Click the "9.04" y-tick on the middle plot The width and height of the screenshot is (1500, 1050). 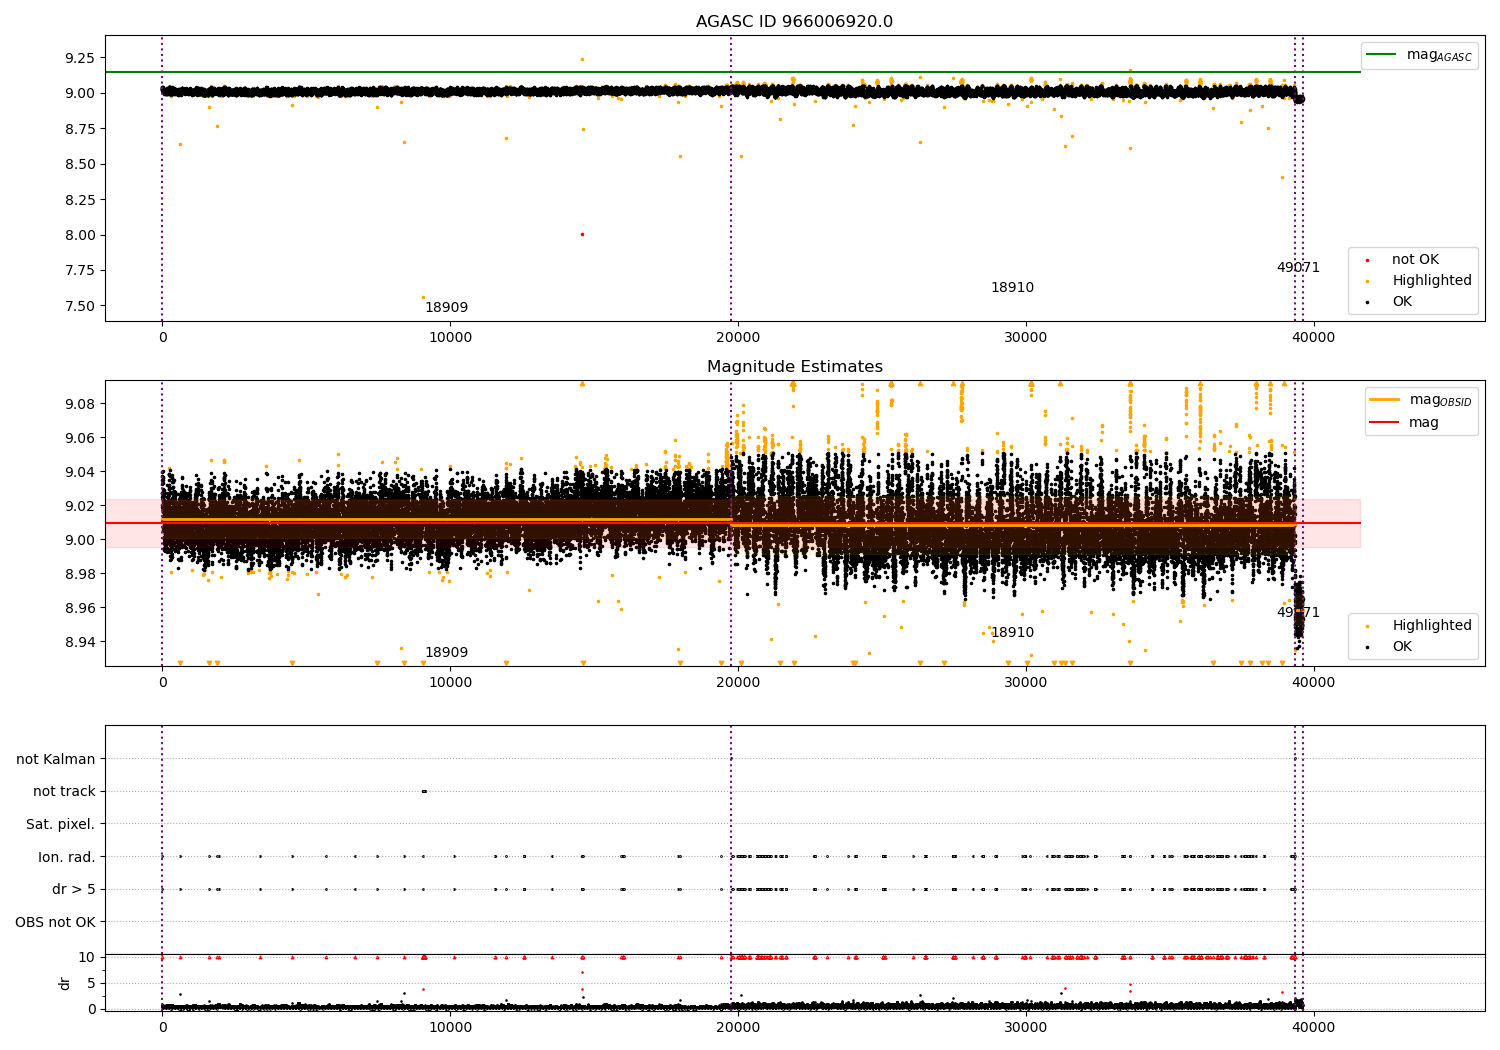(x=80, y=472)
